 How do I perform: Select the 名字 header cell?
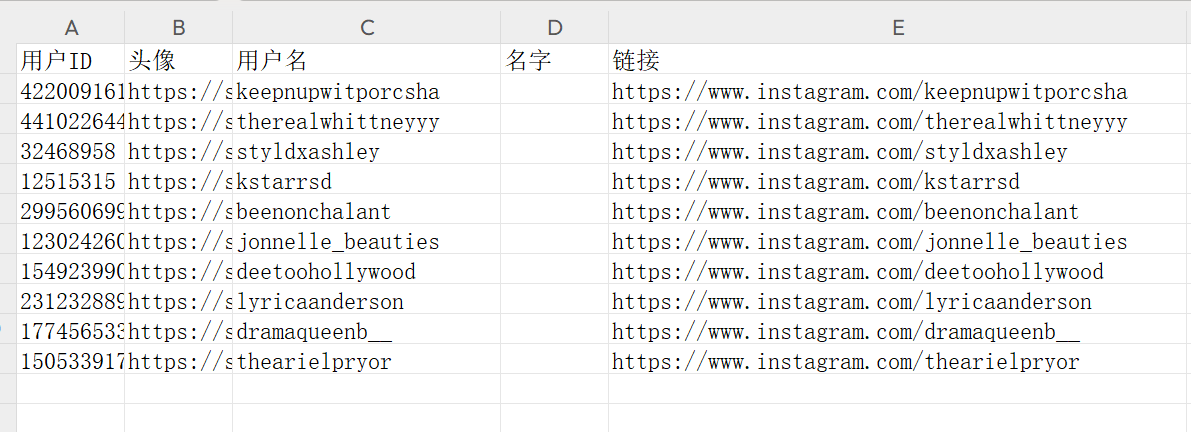pyautogui.click(x=554, y=60)
